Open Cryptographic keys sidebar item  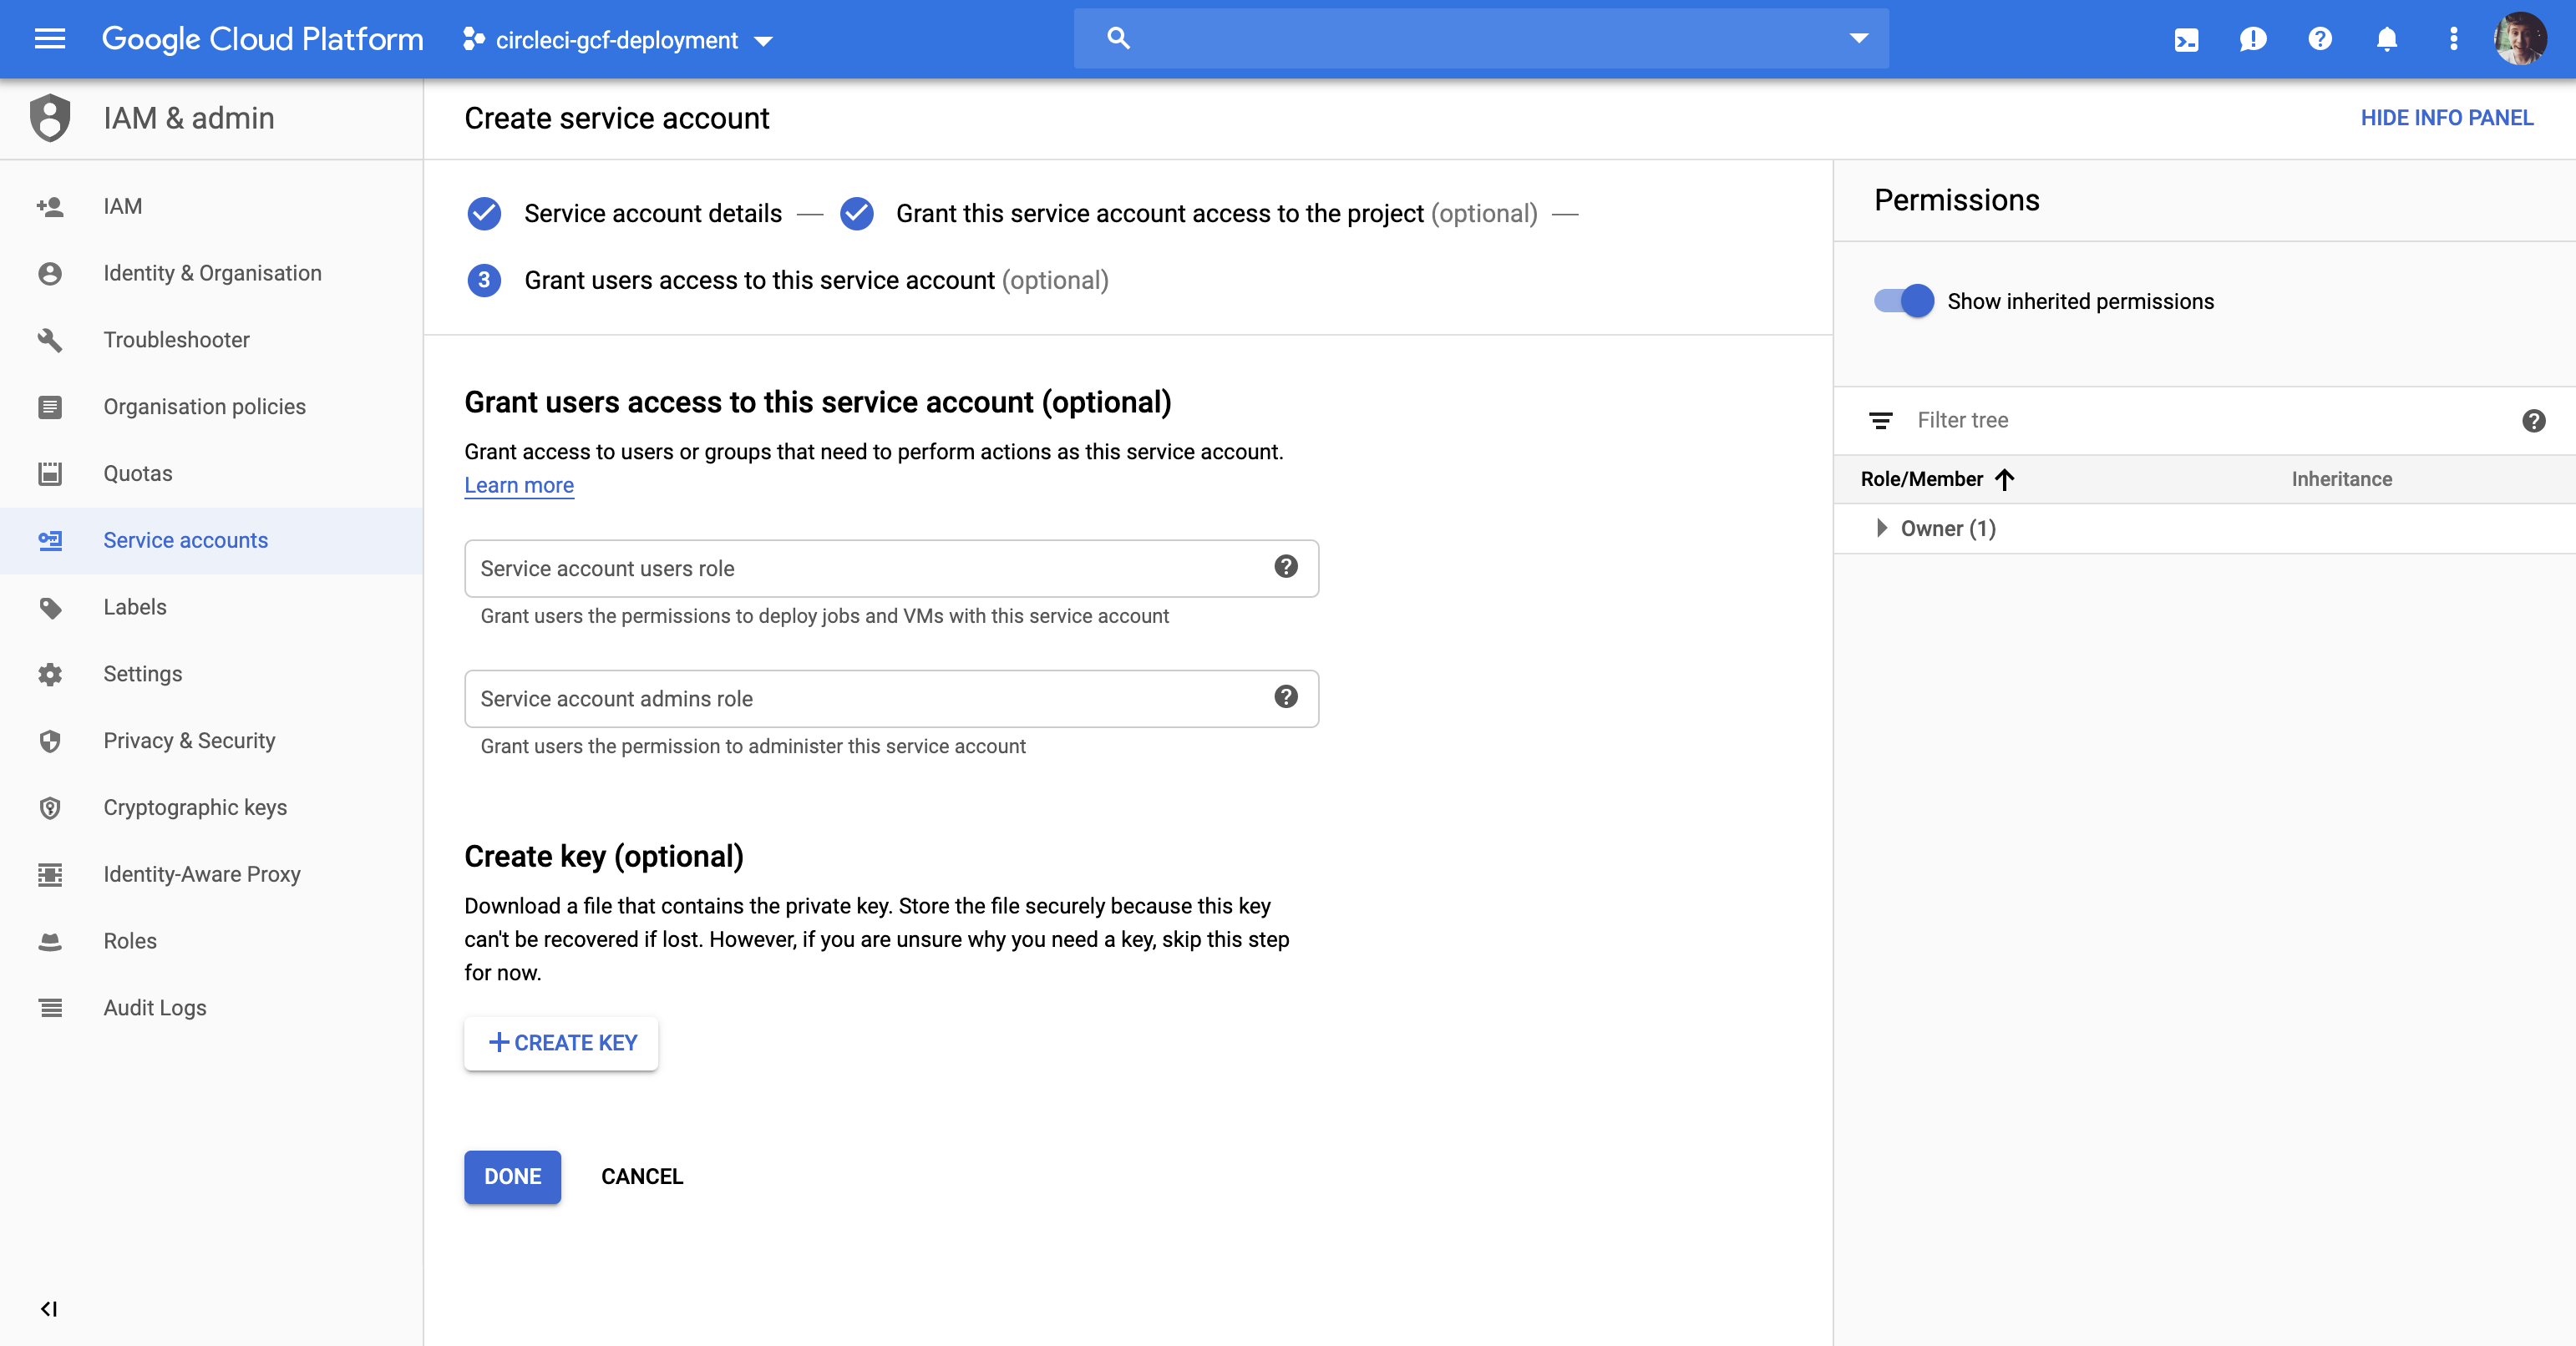[195, 807]
